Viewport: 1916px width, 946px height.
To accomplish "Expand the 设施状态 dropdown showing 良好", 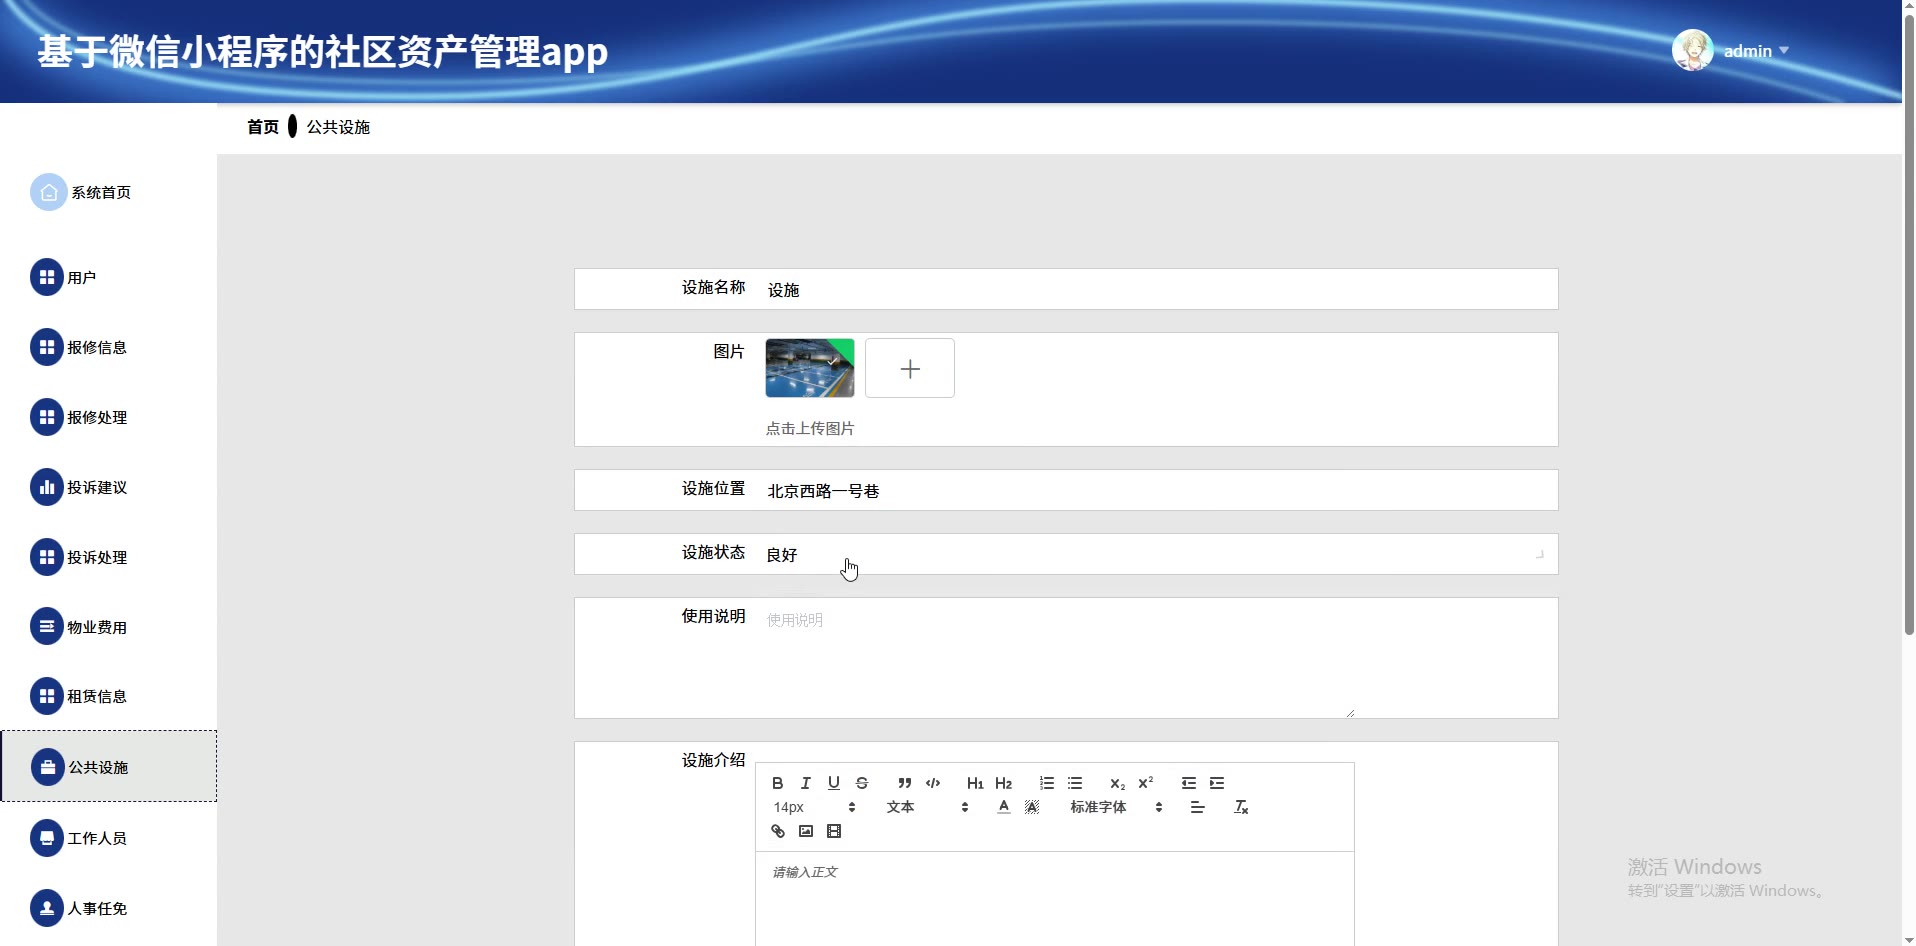I will [1150, 554].
